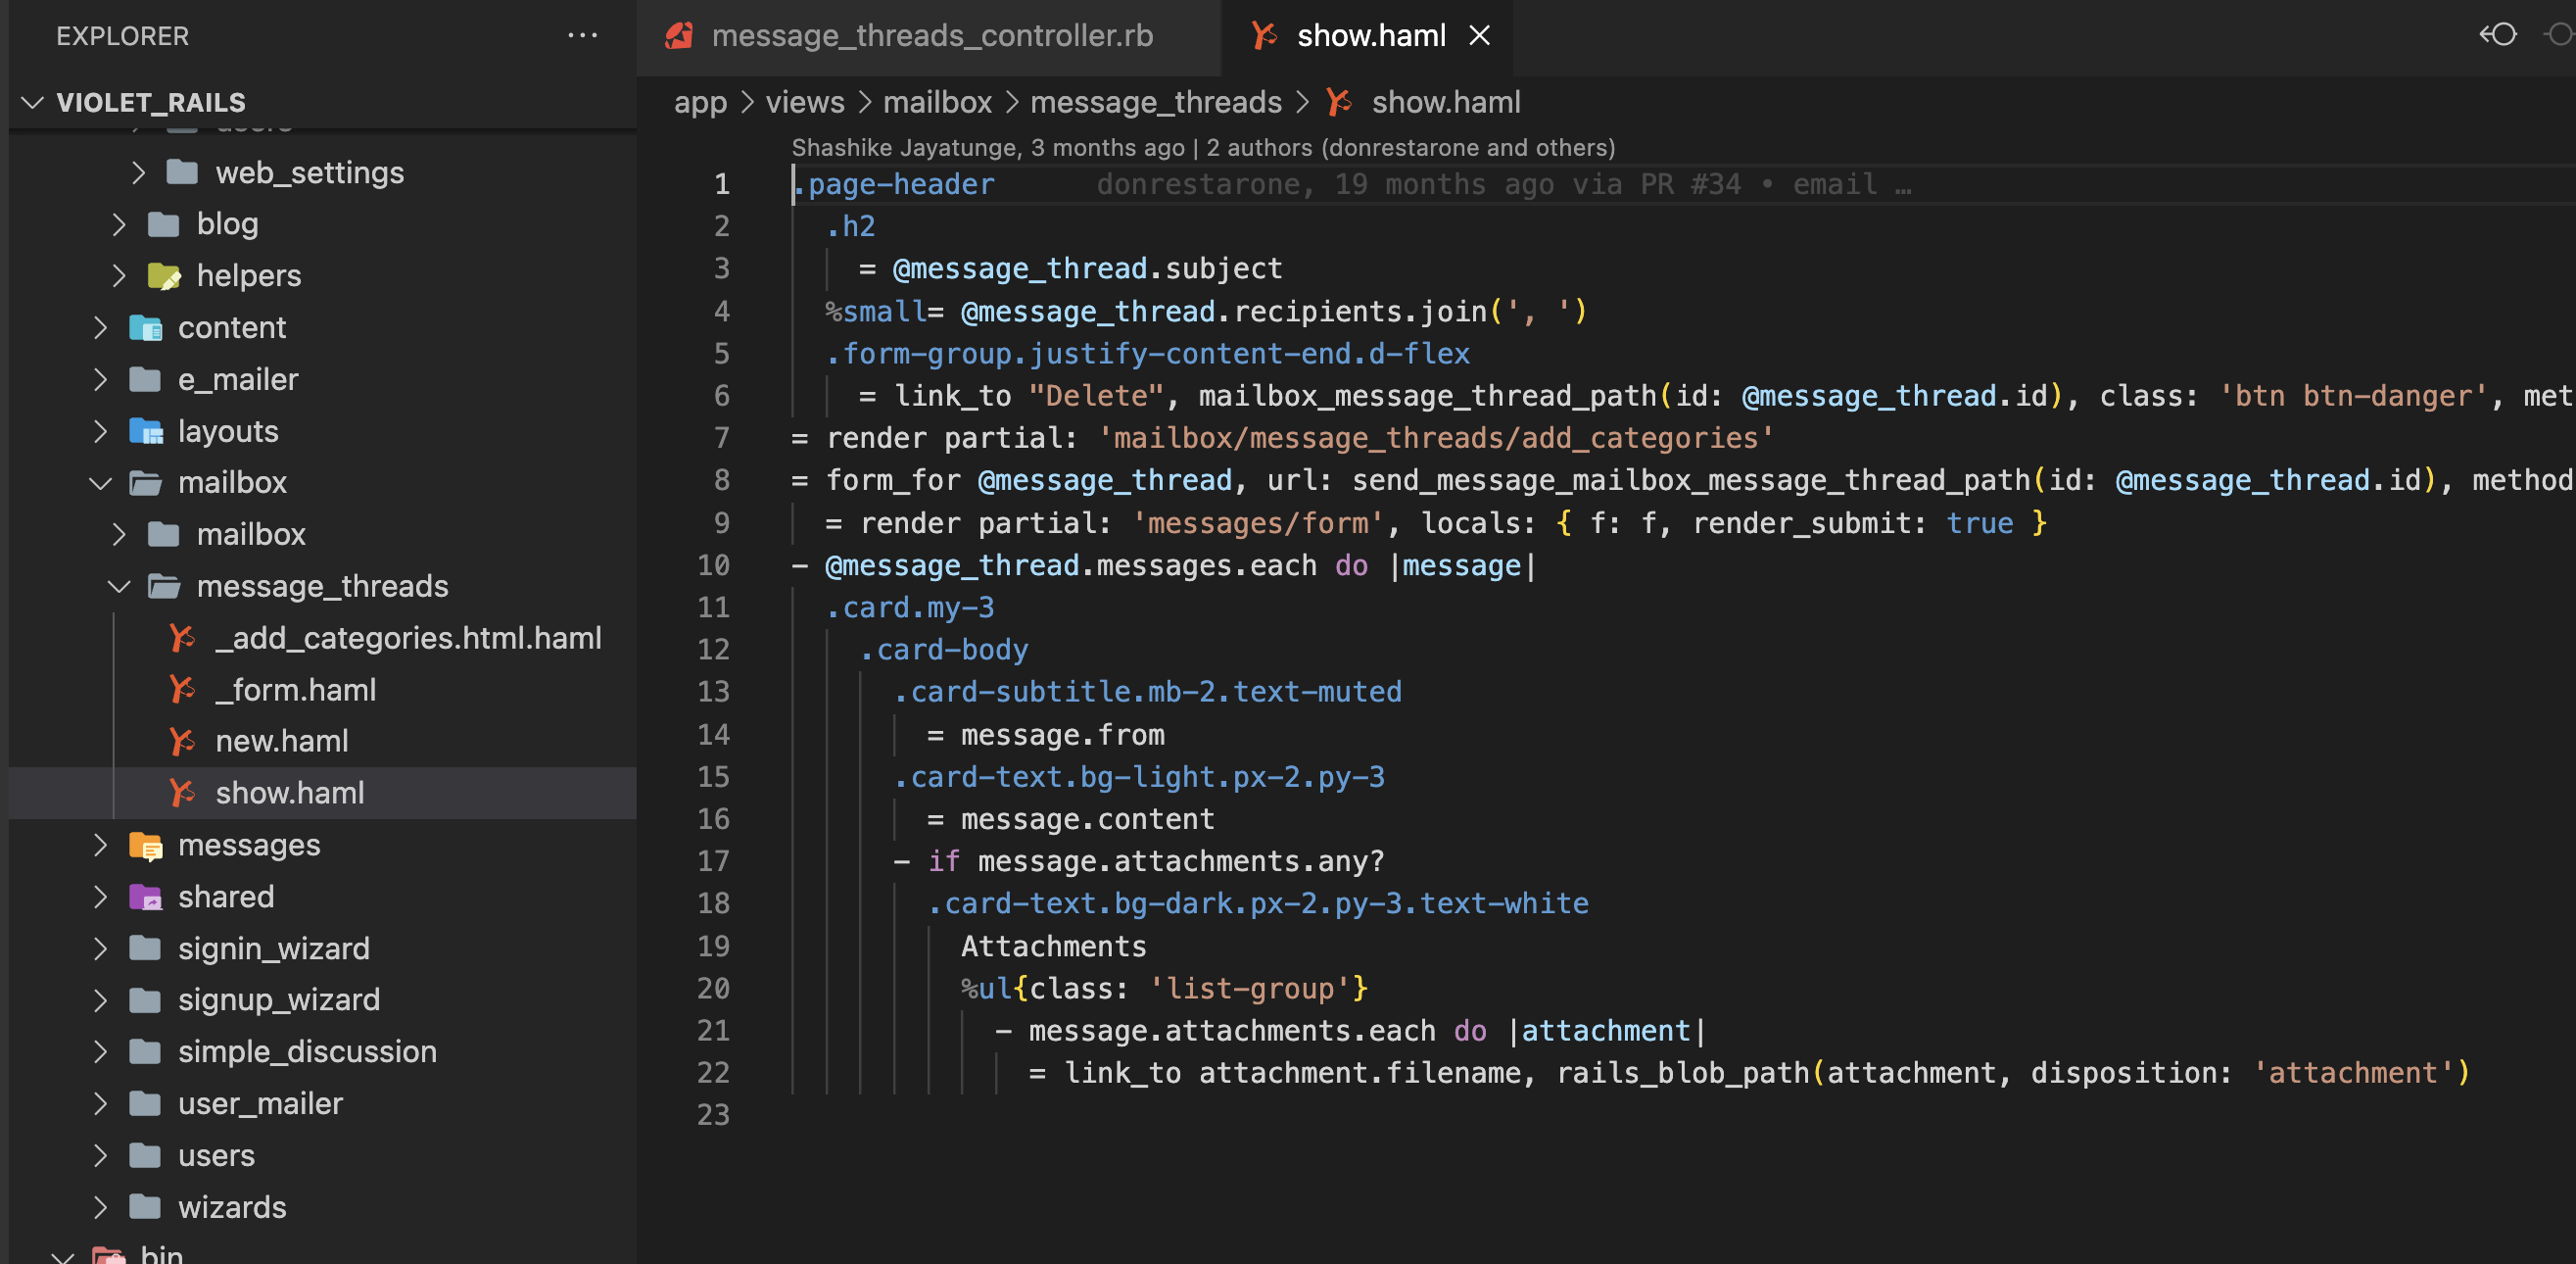The width and height of the screenshot is (2576, 1264).
Task: Click the shared folder icon
Action: (x=145, y=897)
